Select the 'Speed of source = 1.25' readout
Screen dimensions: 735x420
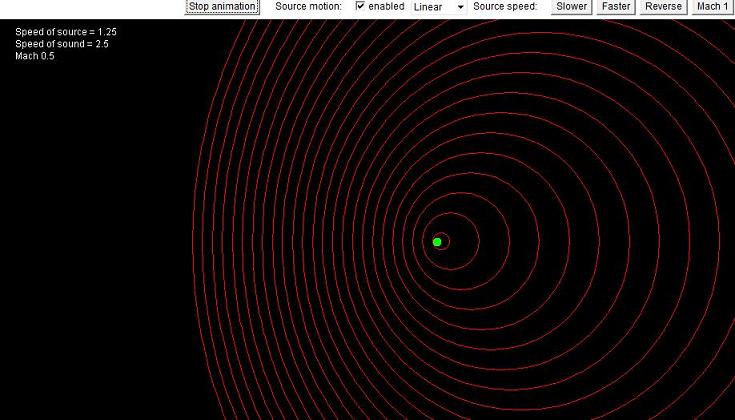(66, 32)
